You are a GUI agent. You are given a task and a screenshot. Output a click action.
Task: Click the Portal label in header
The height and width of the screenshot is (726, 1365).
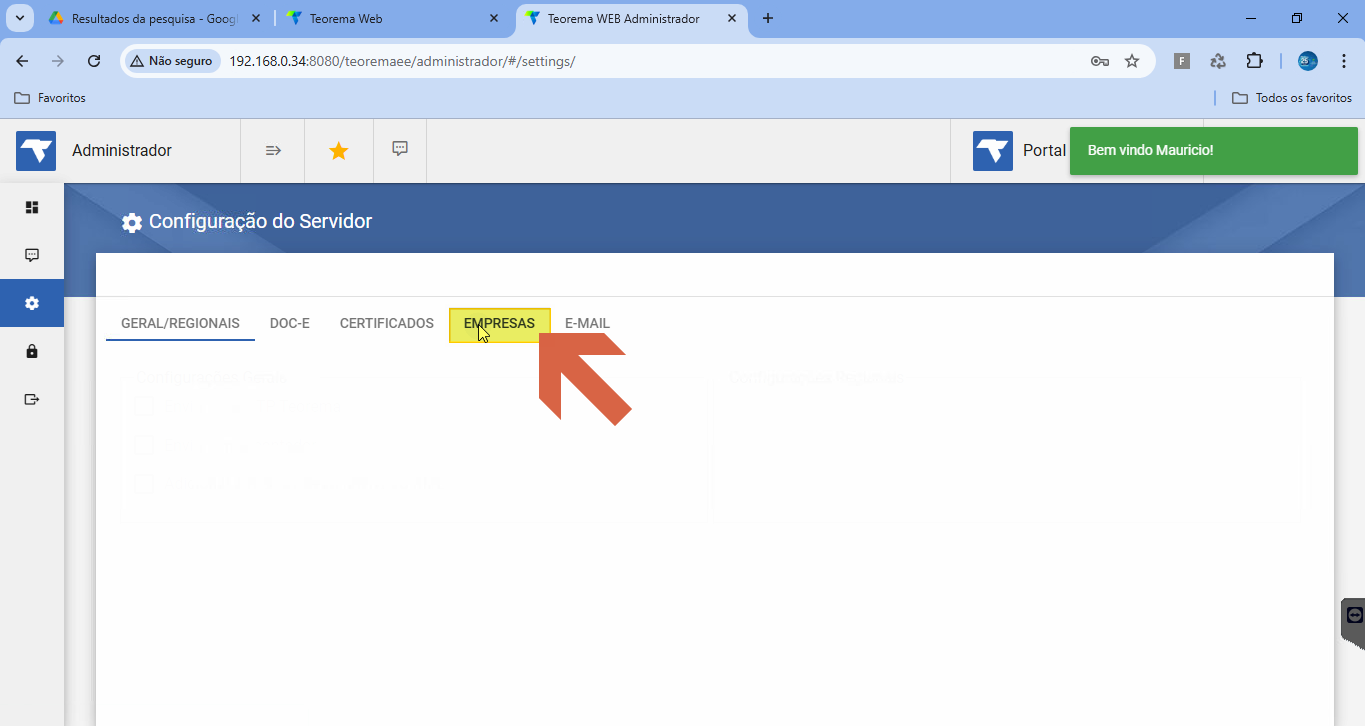coord(1044,150)
